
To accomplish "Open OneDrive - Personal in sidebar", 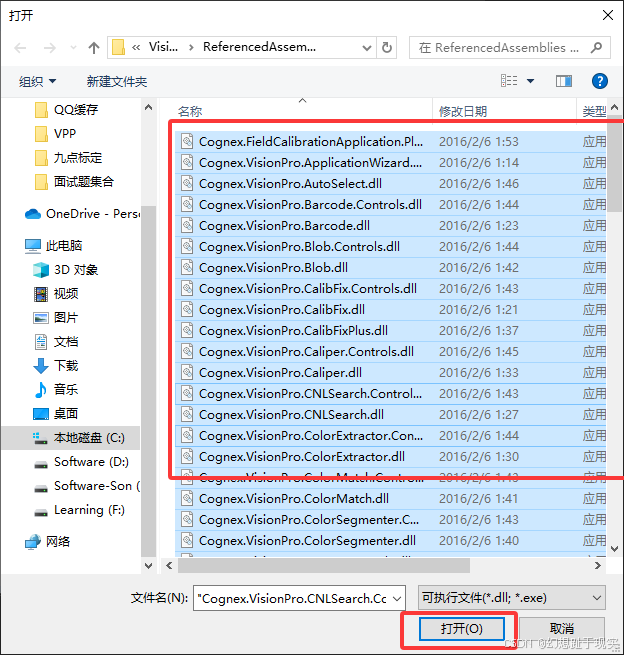I will point(82,214).
